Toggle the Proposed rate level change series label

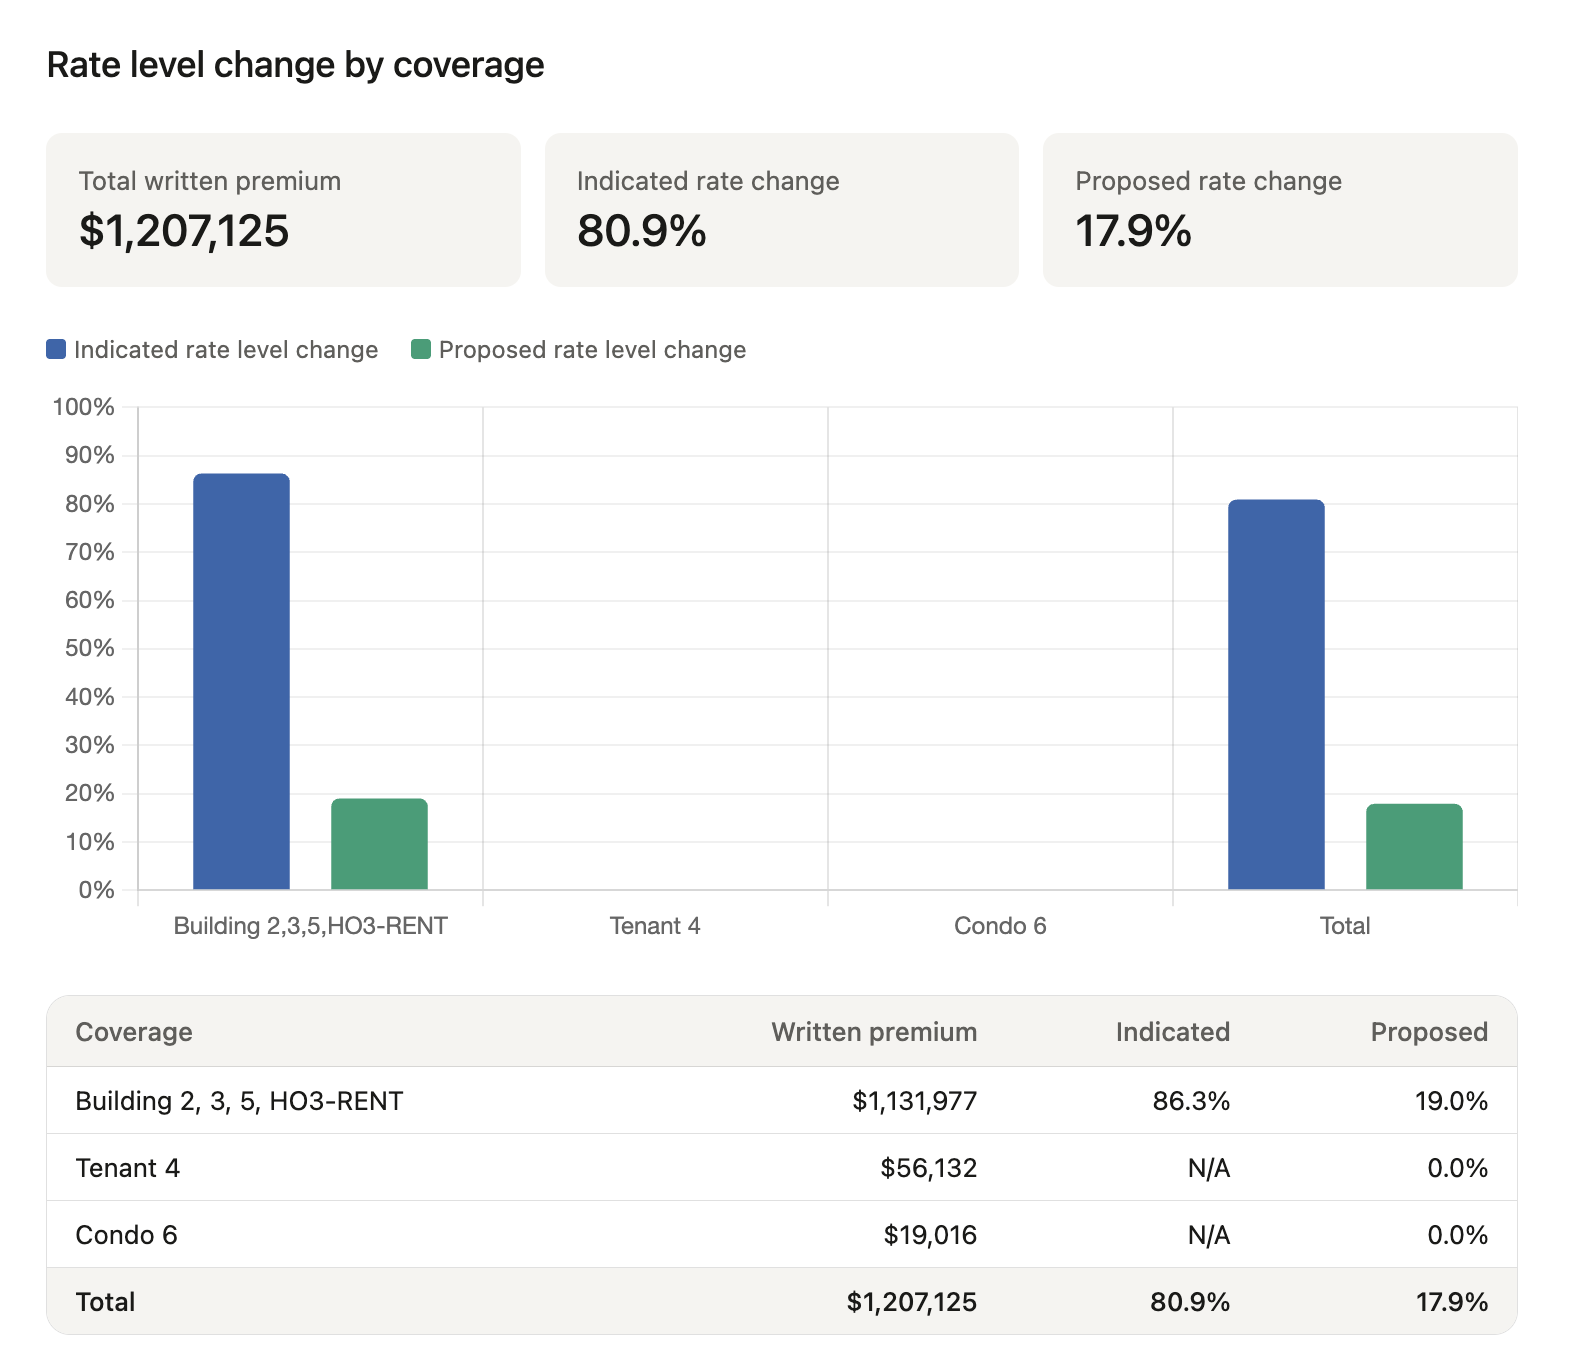592,349
